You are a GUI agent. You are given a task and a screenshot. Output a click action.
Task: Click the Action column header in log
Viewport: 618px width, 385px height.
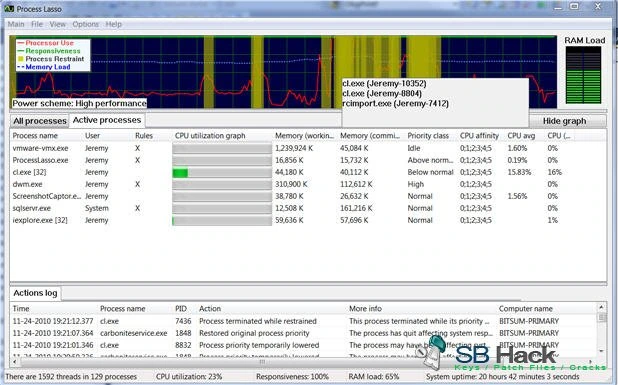tap(210, 309)
